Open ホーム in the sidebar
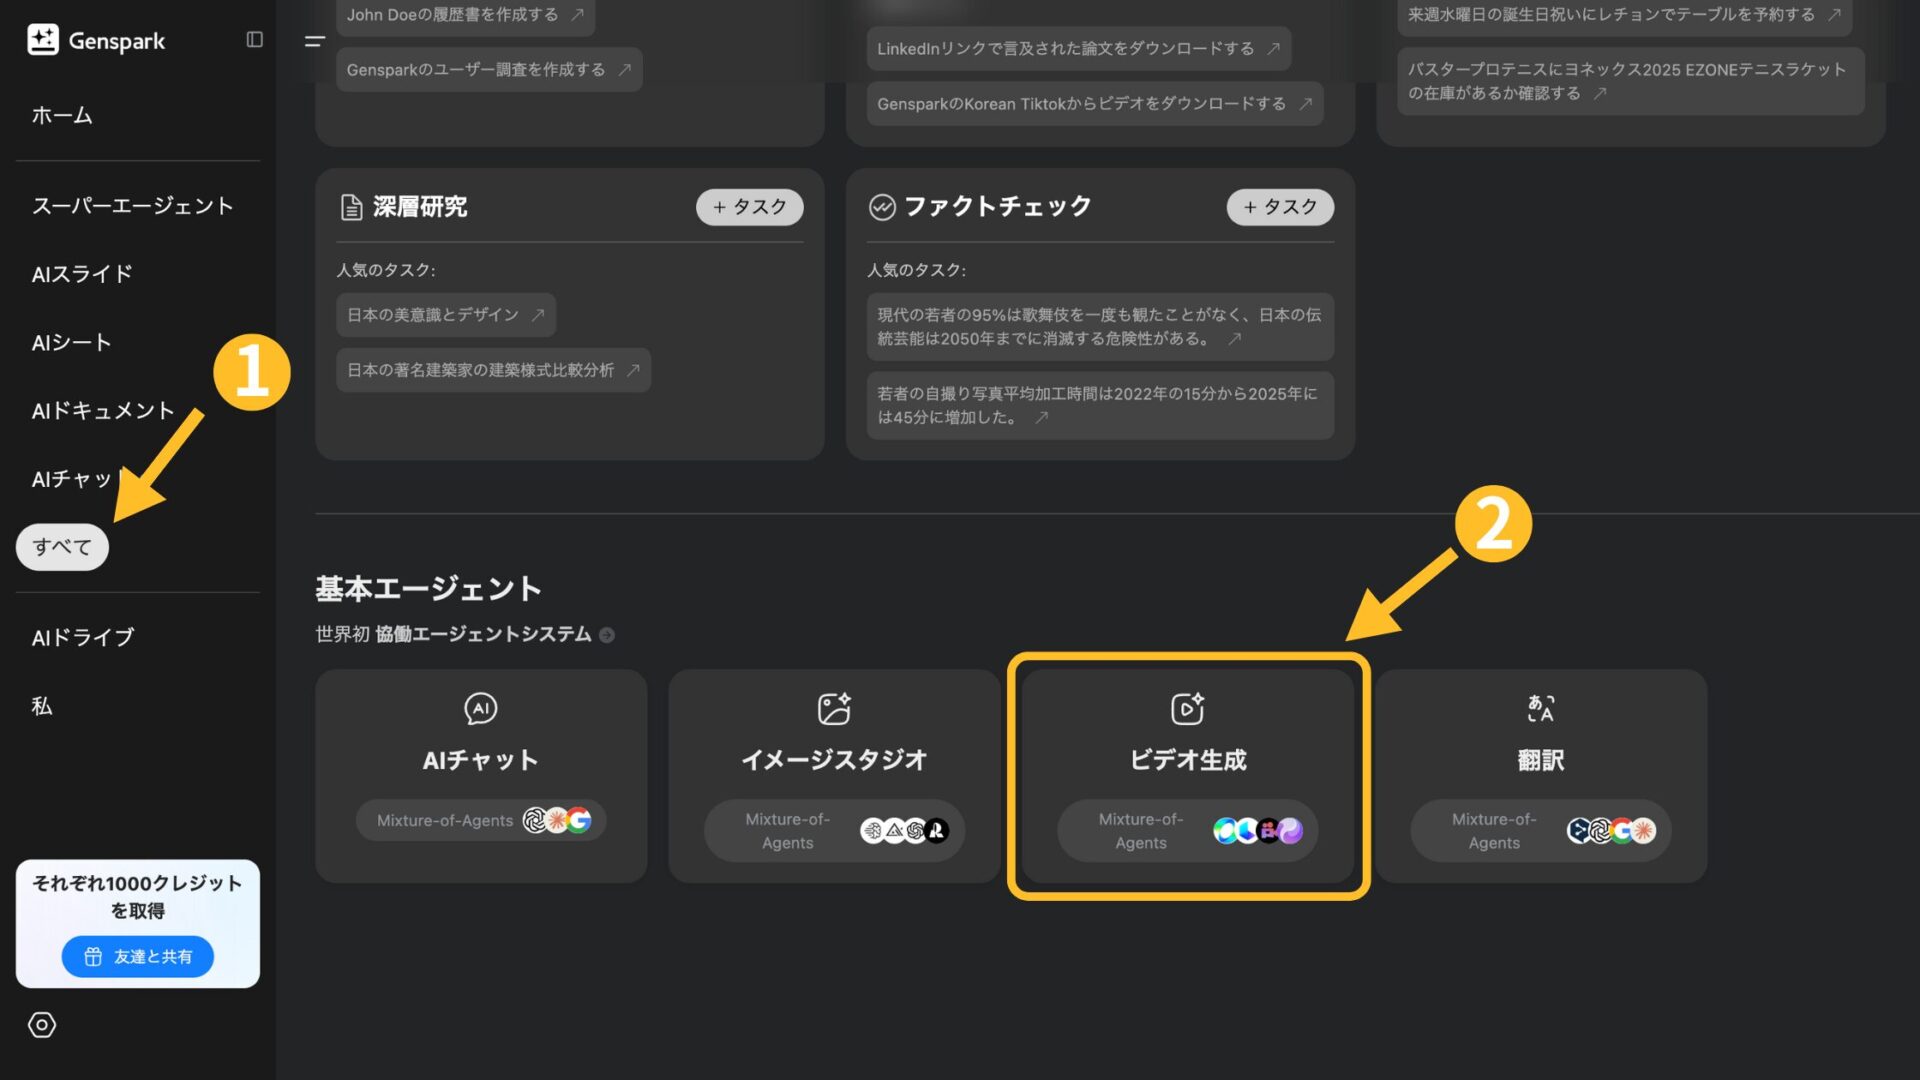 tap(62, 115)
